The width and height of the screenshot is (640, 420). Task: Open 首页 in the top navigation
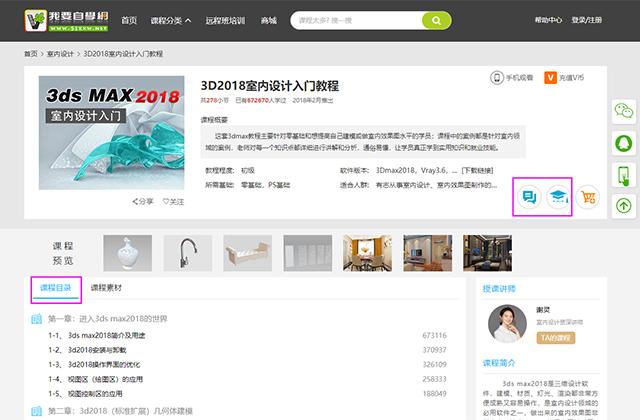click(x=129, y=20)
